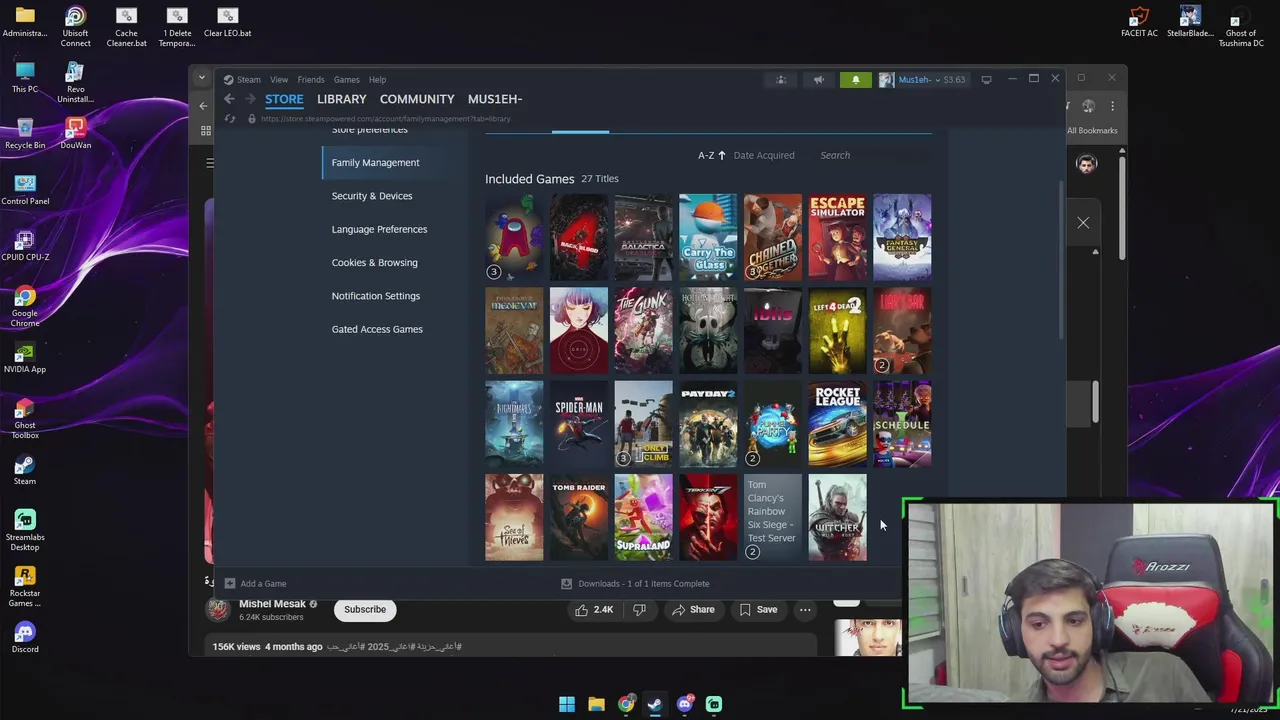Open Security & Devices settings
1280x720 pixels.
372,196
